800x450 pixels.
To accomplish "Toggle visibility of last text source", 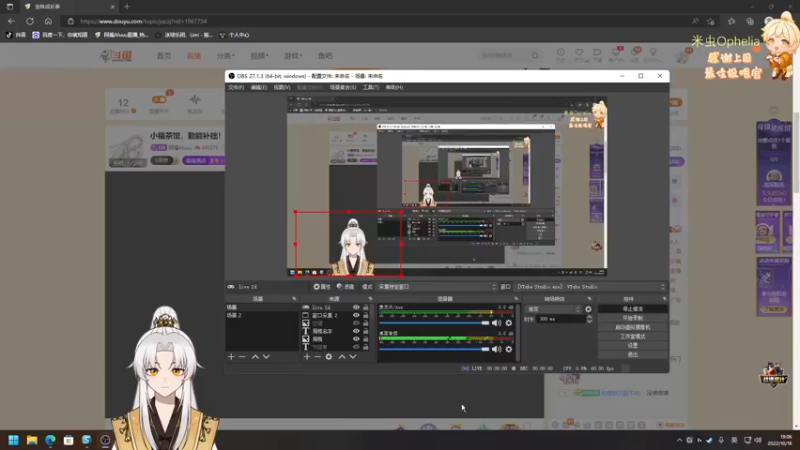I will [356, 347].
